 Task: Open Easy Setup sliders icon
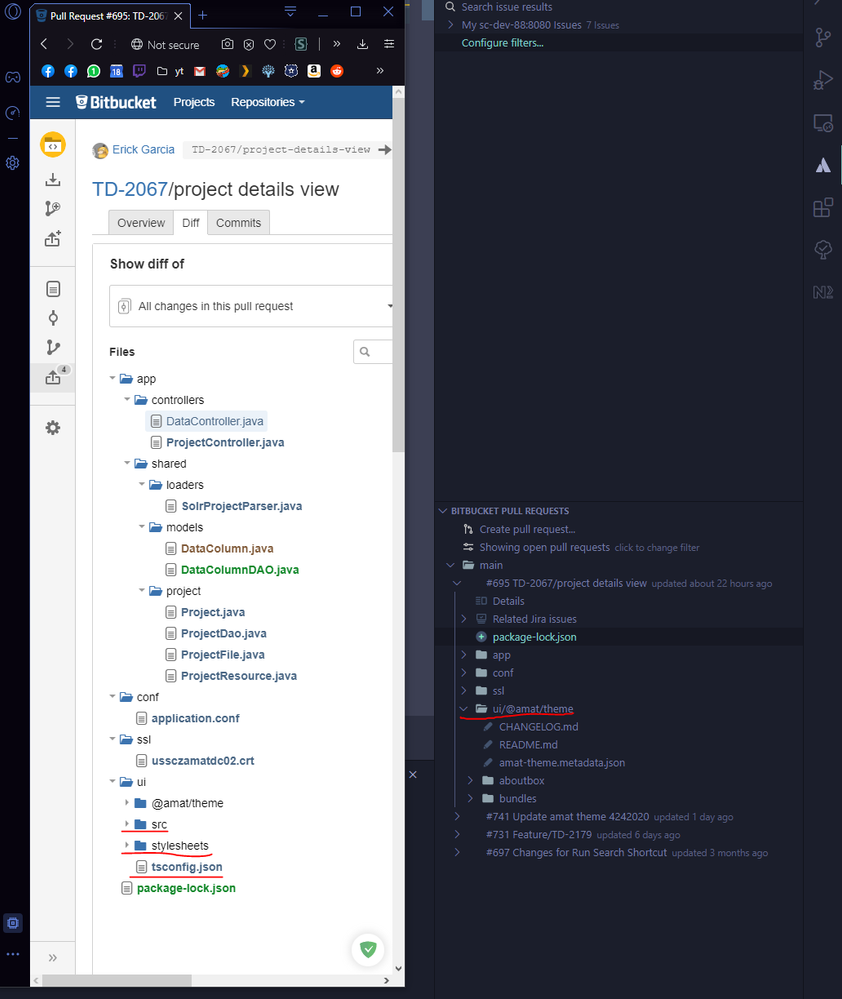click(x=389, y=45)
